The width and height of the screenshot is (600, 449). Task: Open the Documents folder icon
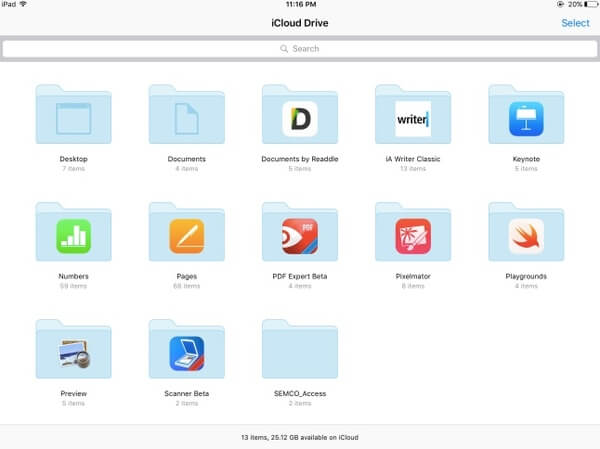187,114
